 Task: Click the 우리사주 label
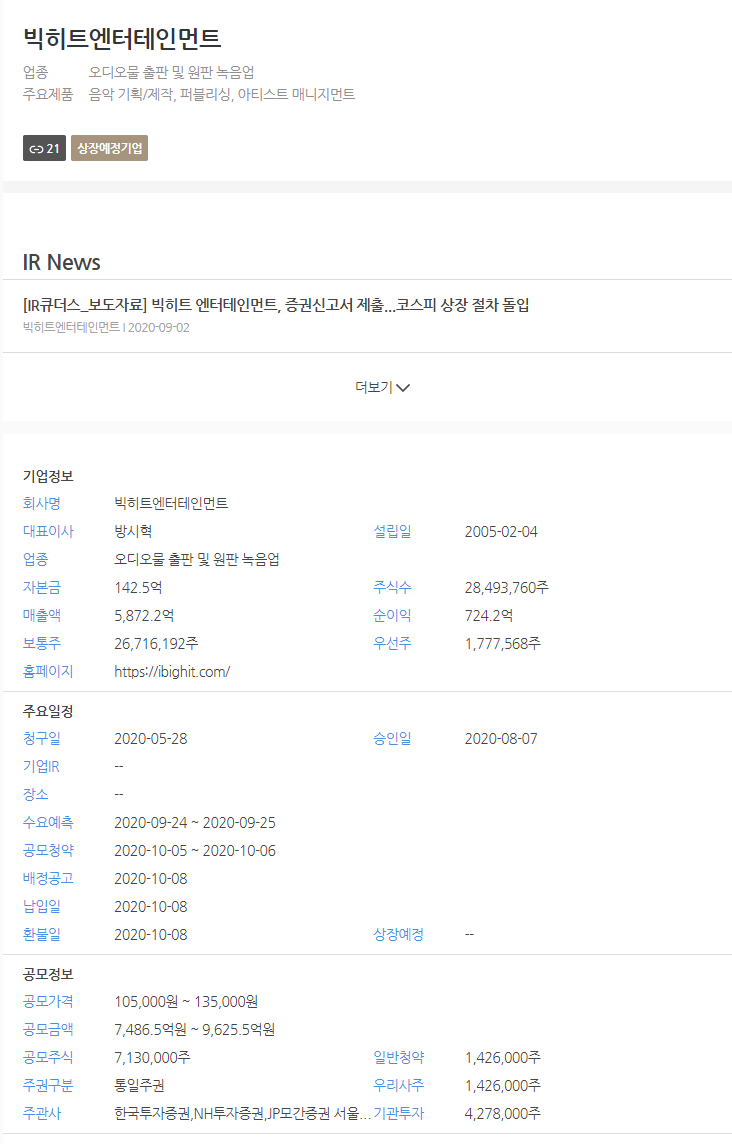398,1085
